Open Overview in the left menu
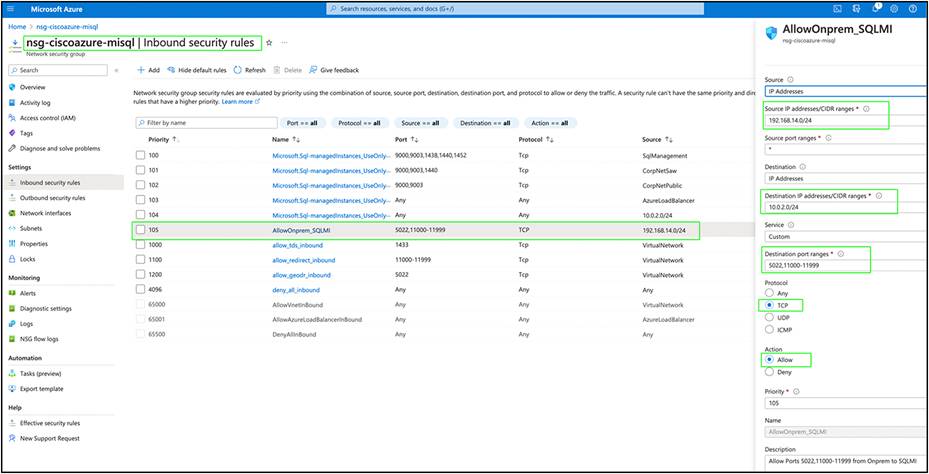929x474 pixels. click(33, 87)
